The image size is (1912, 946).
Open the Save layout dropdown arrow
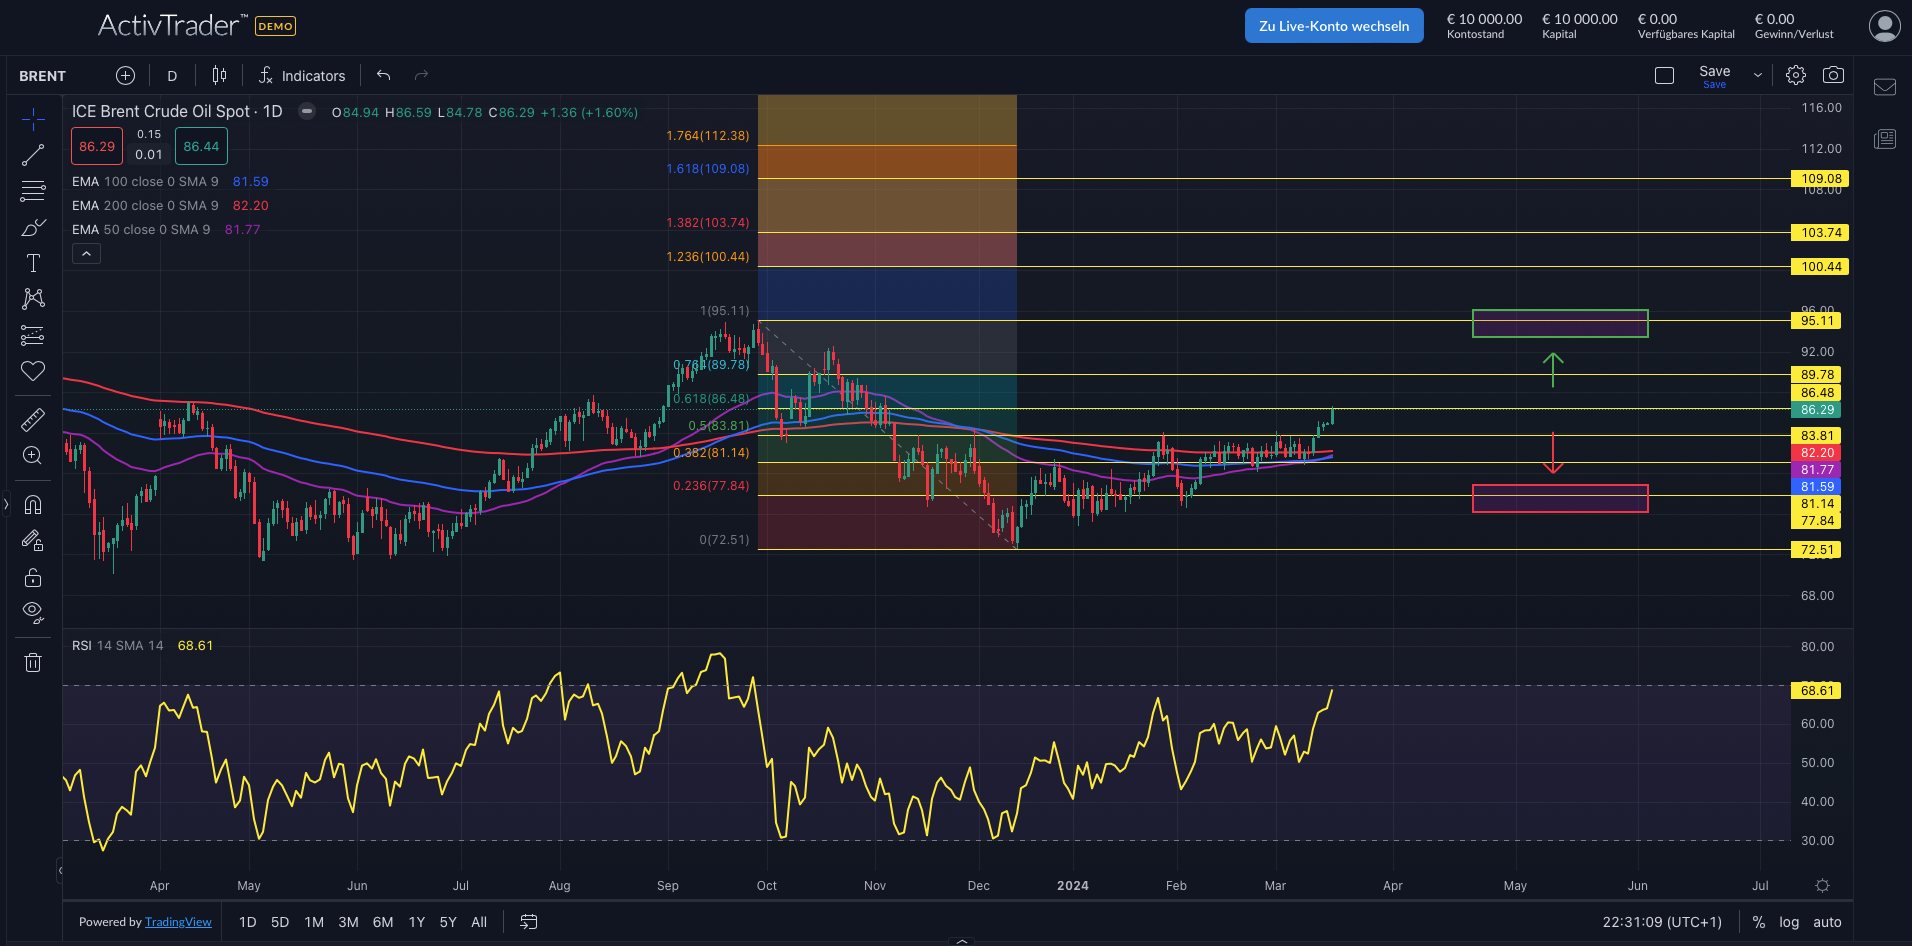click(1757, 76)
